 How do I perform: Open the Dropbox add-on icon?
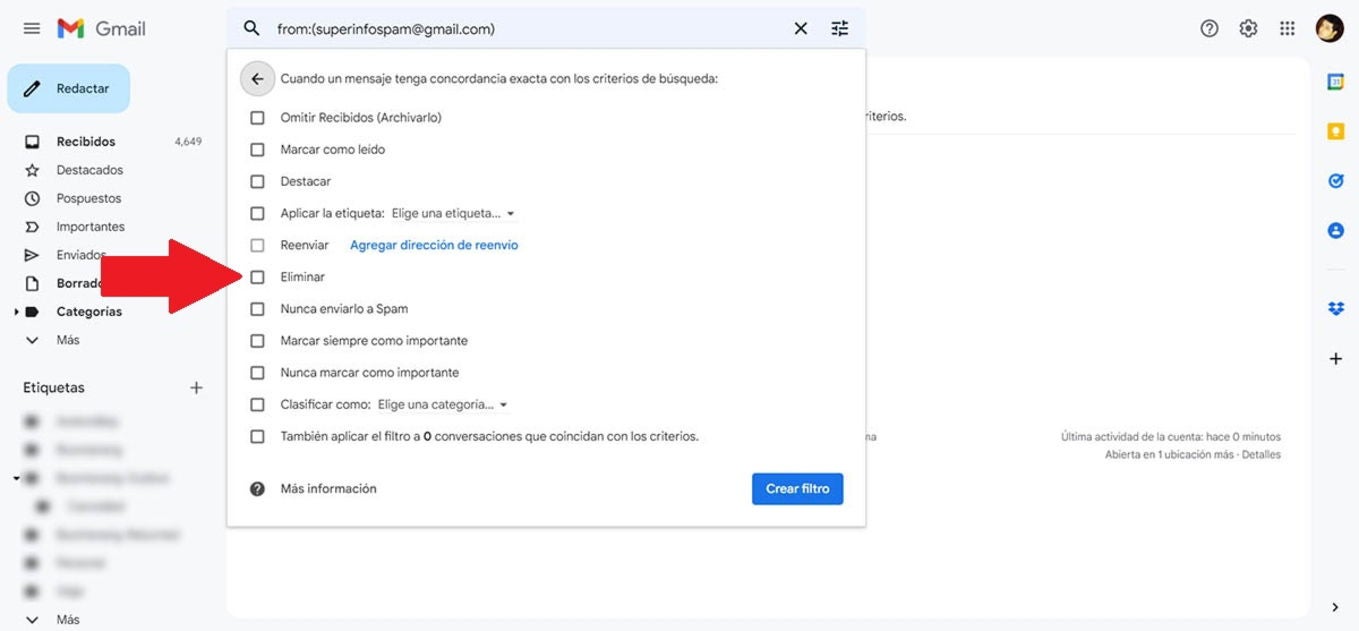point(1335,309)
